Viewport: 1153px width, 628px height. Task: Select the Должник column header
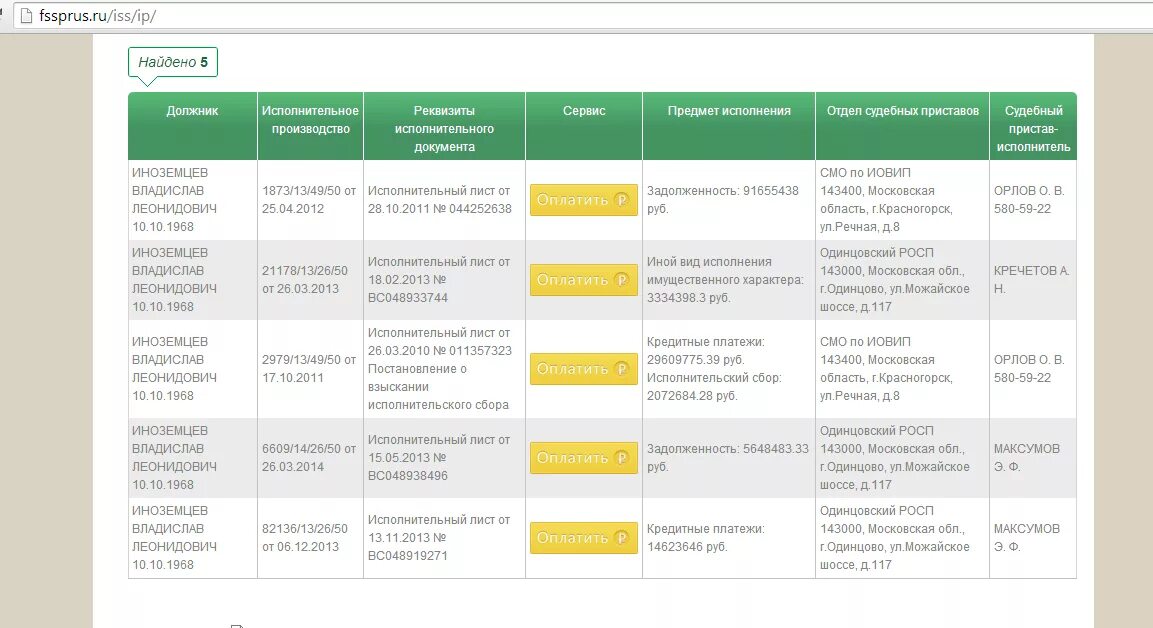point(191,111)
